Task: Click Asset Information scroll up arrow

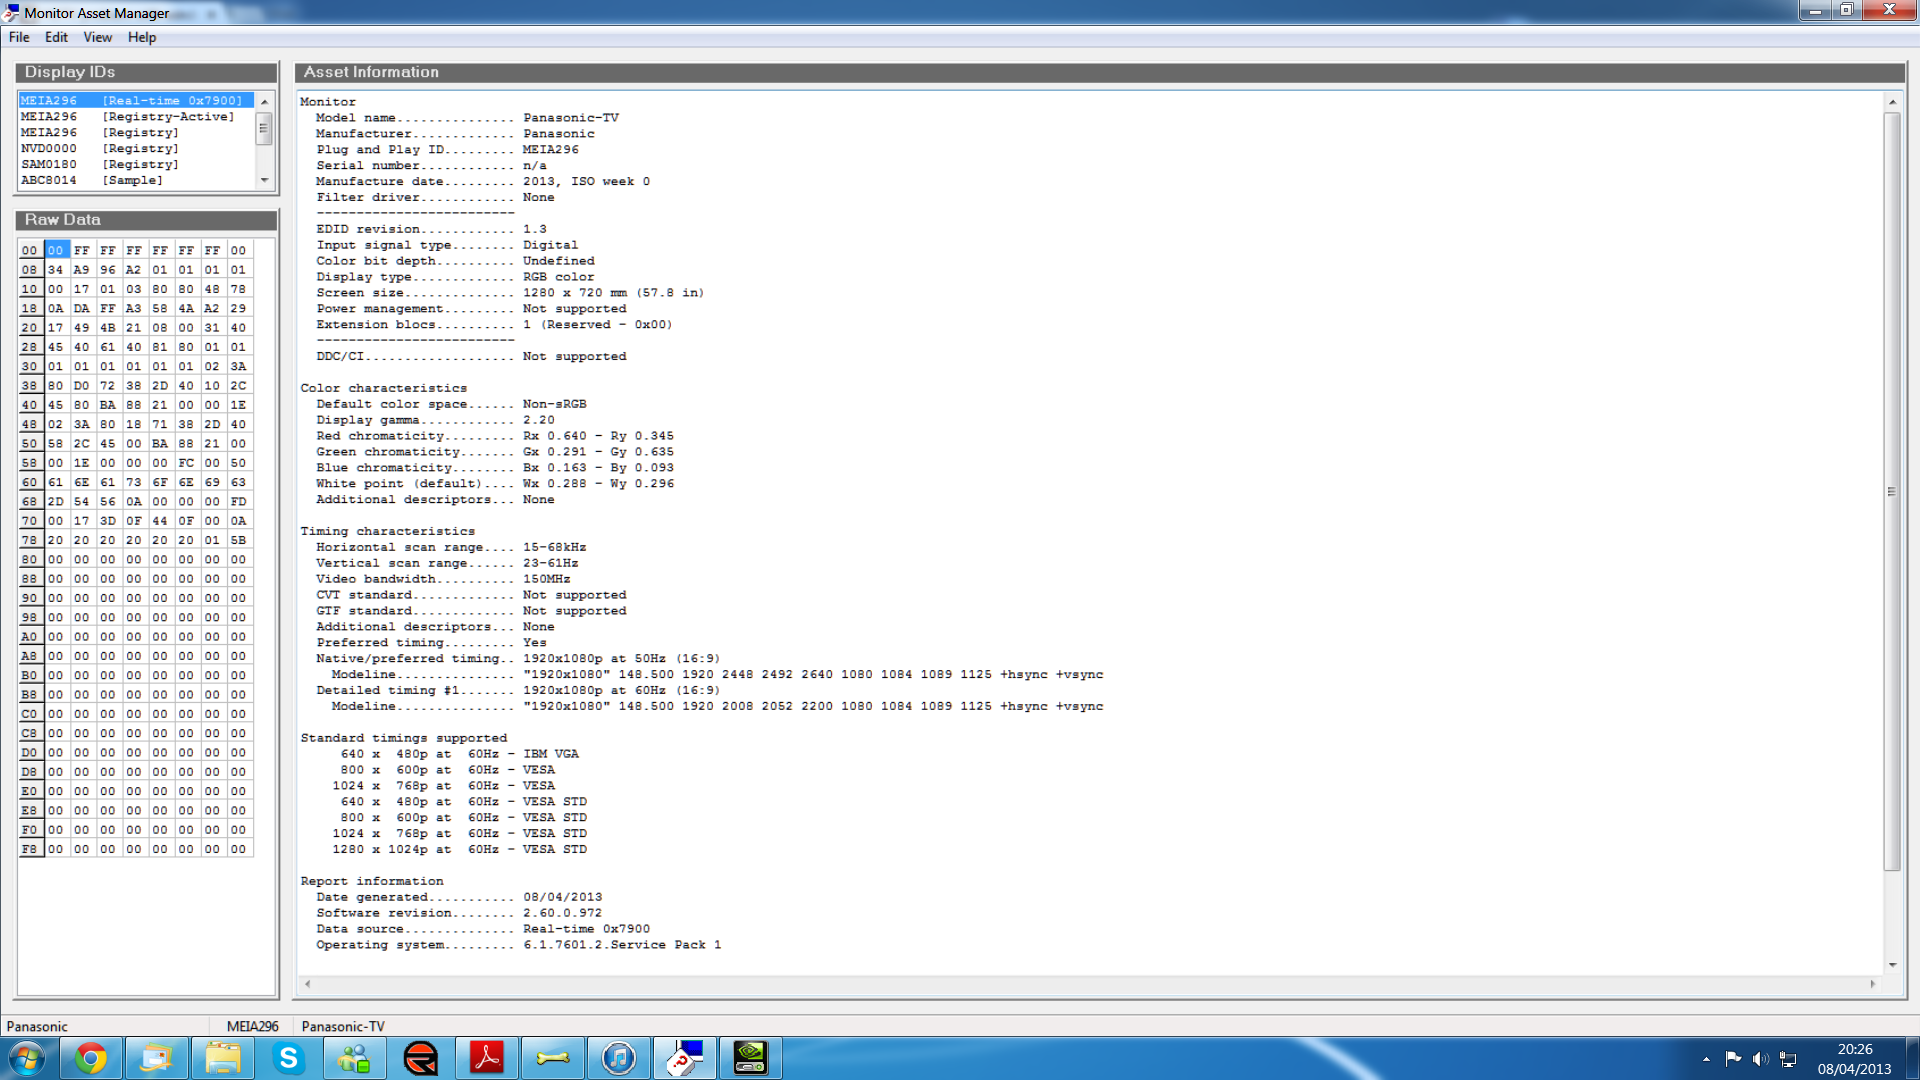Action: coord(1892,102)
